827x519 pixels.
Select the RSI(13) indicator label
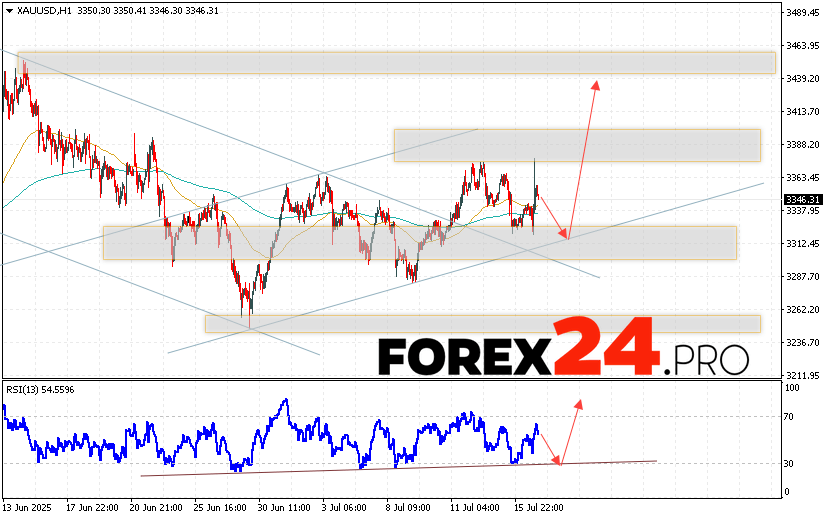coord(45,388)
